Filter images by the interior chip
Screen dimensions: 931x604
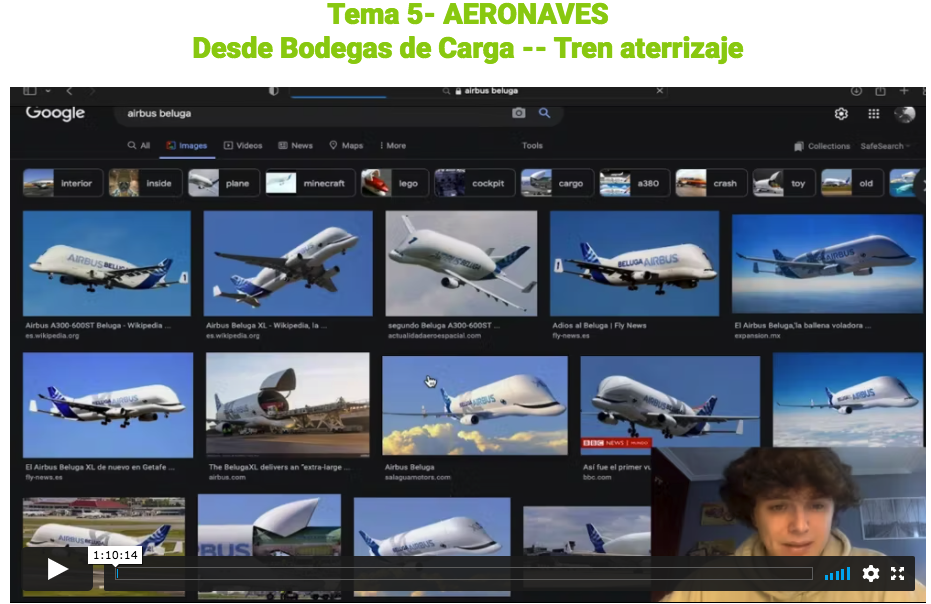(x=62, y=183)
